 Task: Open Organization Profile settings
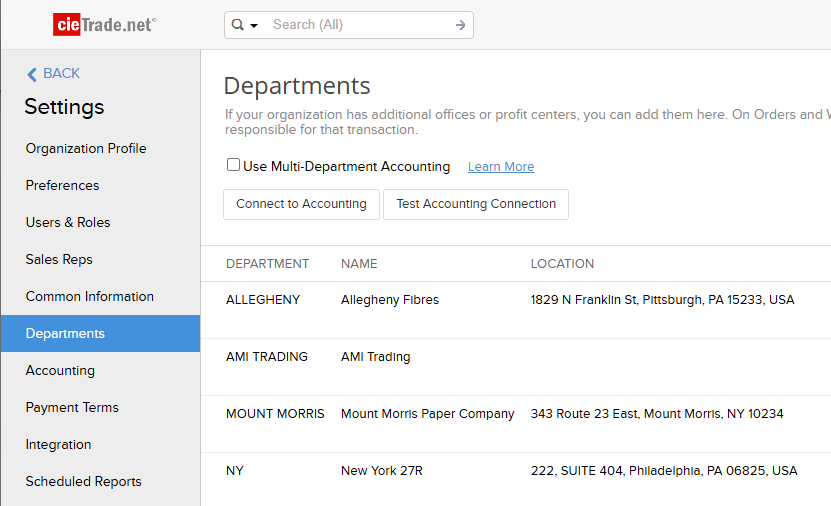pyautogui.click(x=86, y=148)
